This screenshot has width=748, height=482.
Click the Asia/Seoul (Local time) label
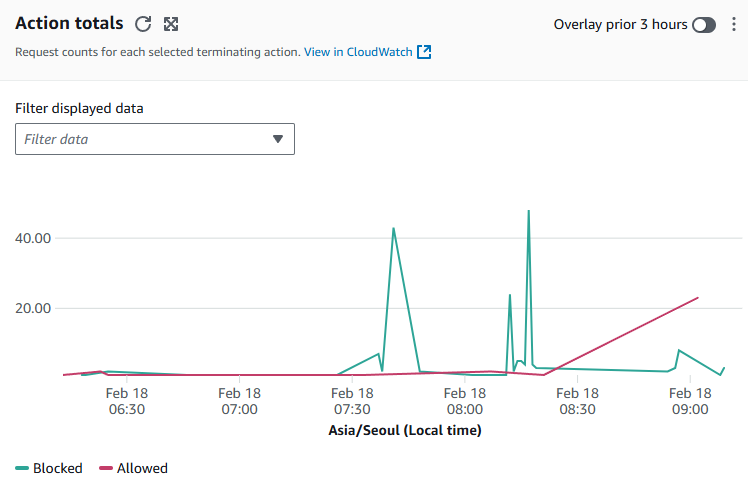(x=405, y=430)
